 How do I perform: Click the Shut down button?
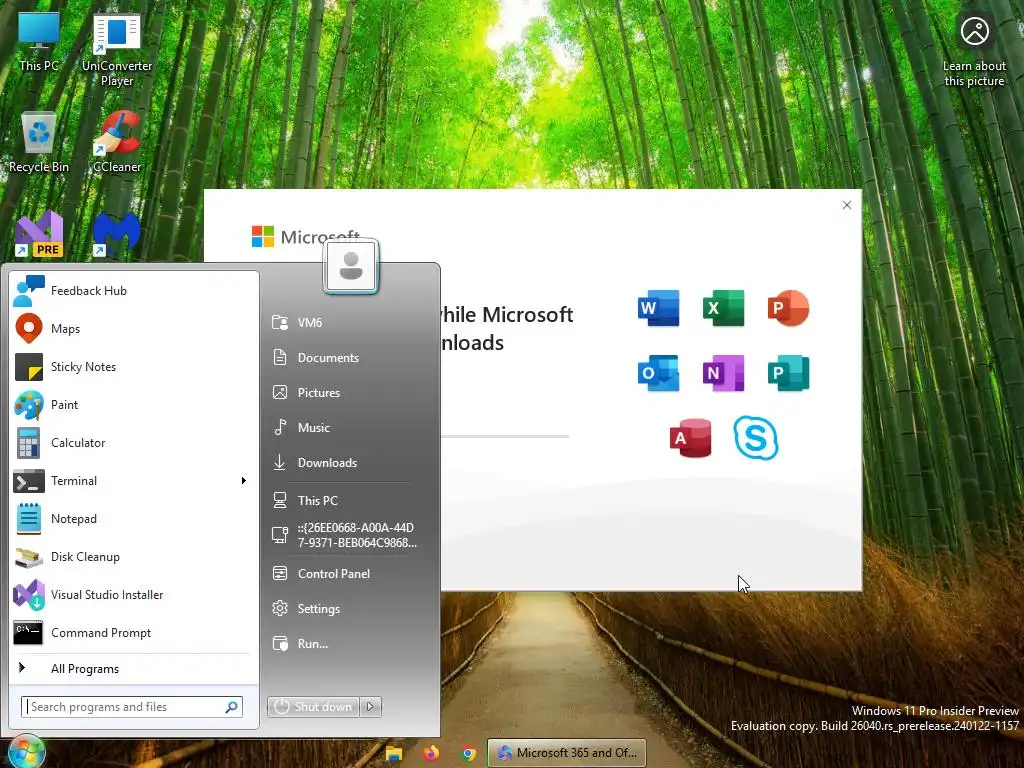pyautogui.click(x=313, y=707)
